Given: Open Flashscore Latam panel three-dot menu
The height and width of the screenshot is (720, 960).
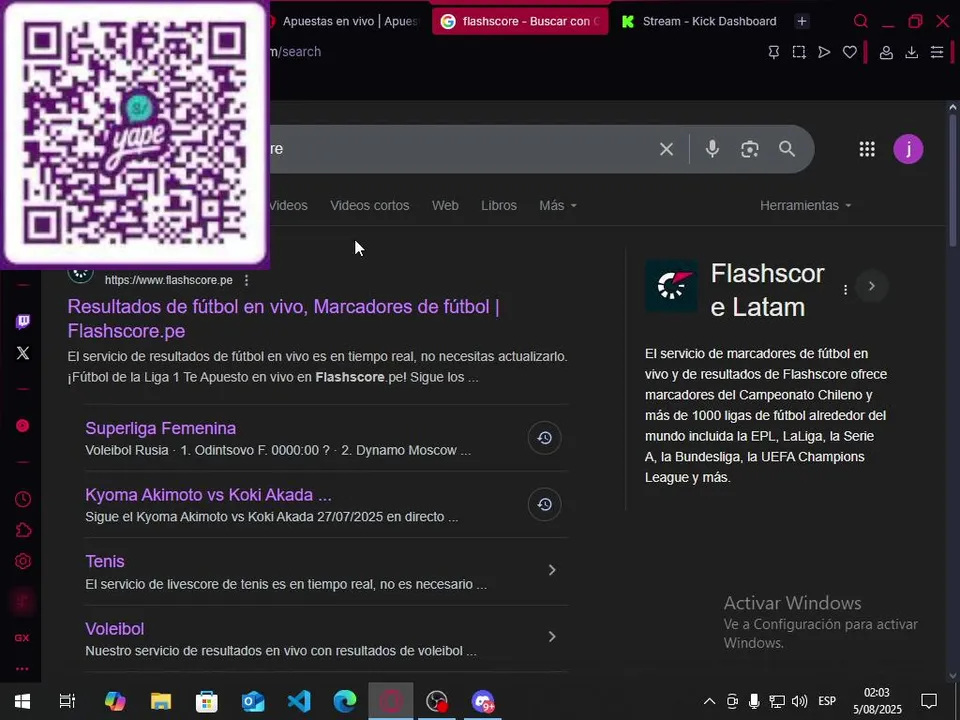Looking at the screenshot, I should coord(846,290).
